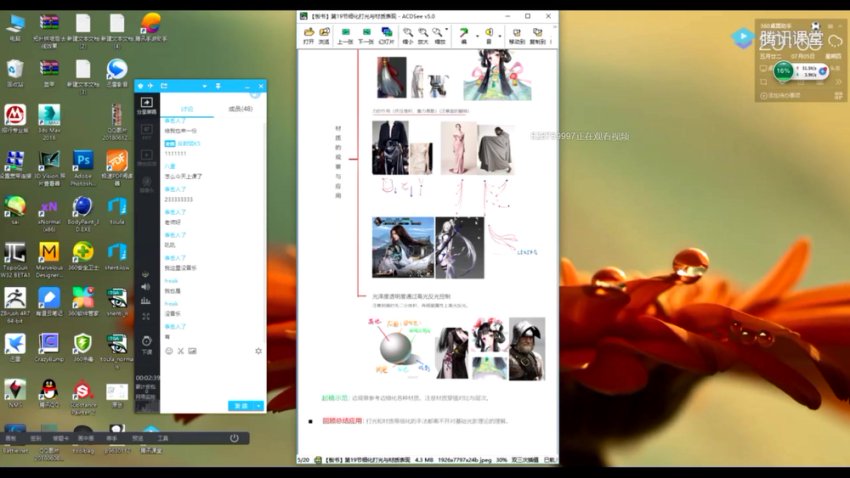The height and width of the screenshot is (478, 850).
Task: Click the 5/20 image counter in ACDSee status bar
Action: point(303,460)
